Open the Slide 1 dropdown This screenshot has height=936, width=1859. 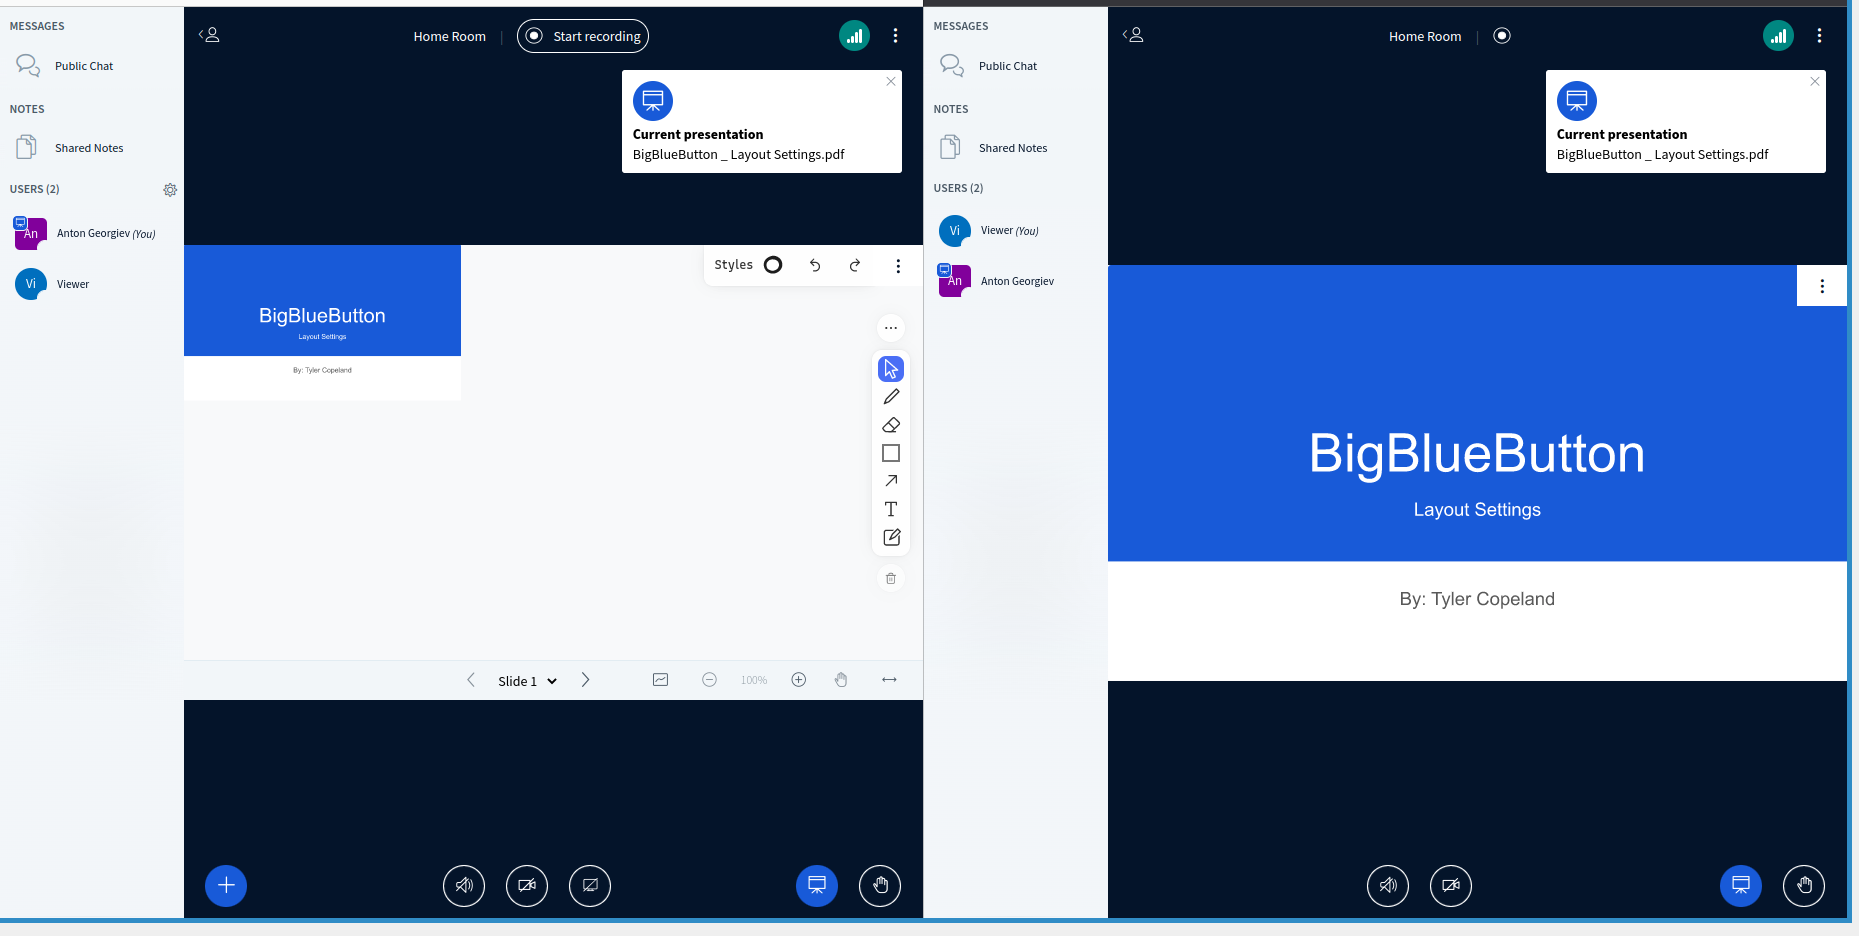coord(526,680)
